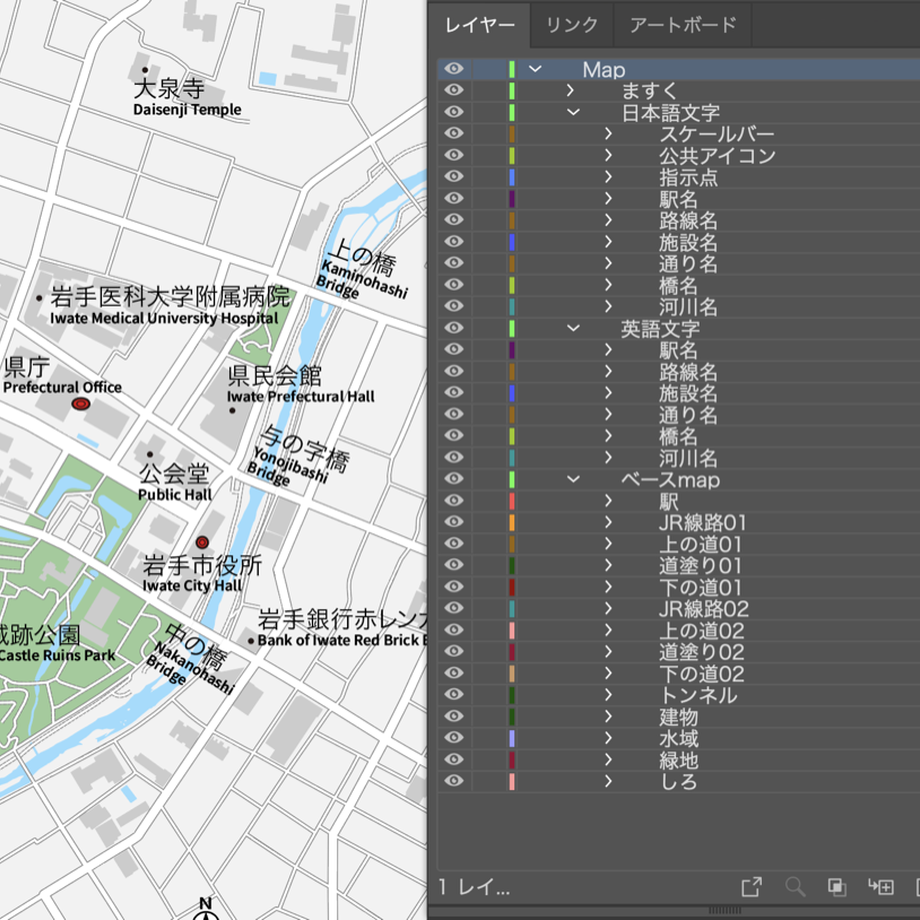Click the Create New Sublayer icon
The height and width of the screenshot is (920, 920).
(881, 887)
